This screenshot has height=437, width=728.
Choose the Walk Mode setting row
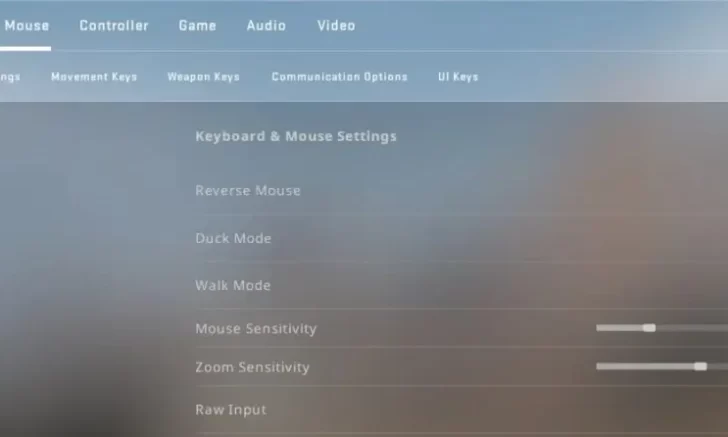(462, 285)
